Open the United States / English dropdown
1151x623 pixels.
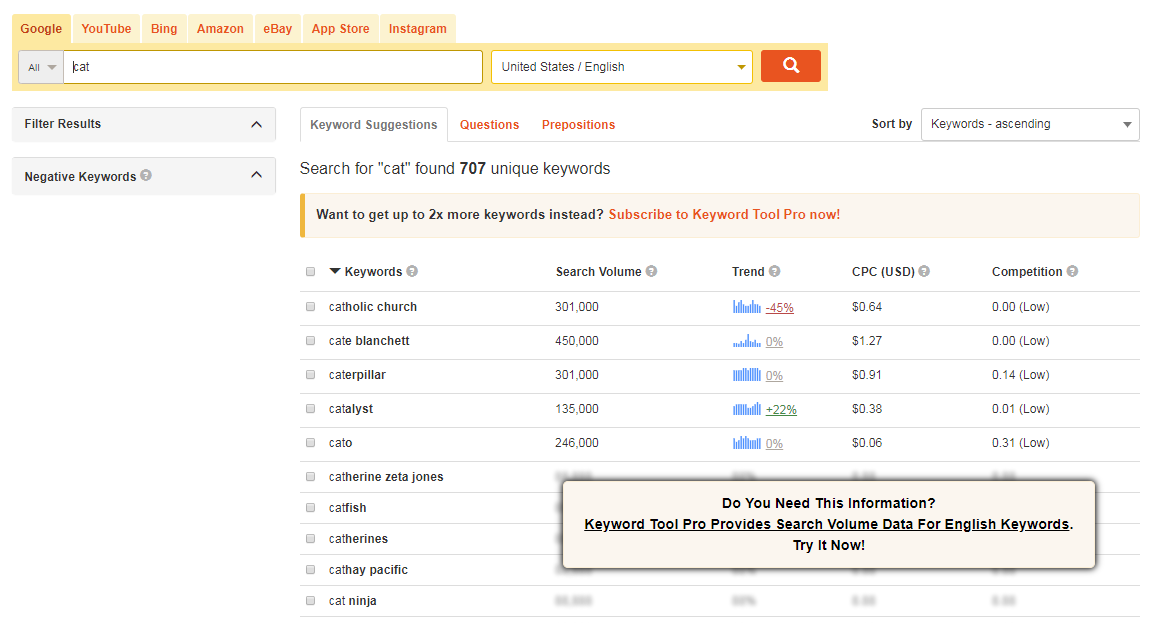[621, 67]
